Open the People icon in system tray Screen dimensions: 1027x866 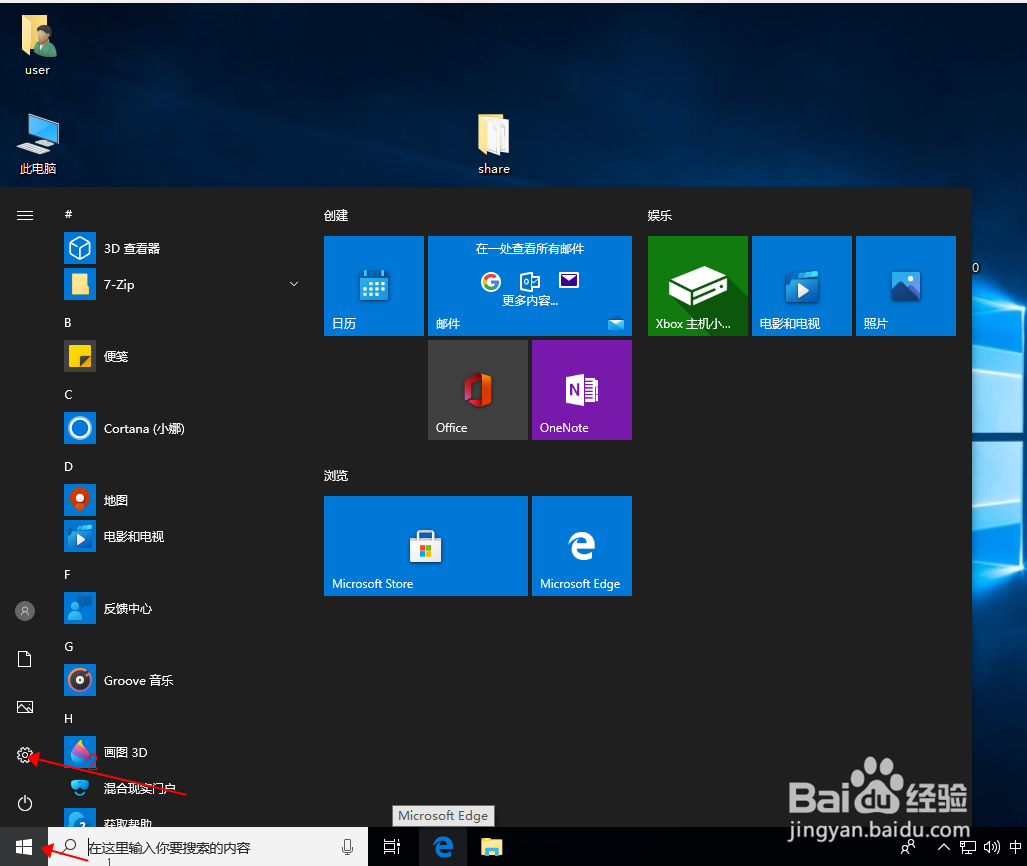908,847
